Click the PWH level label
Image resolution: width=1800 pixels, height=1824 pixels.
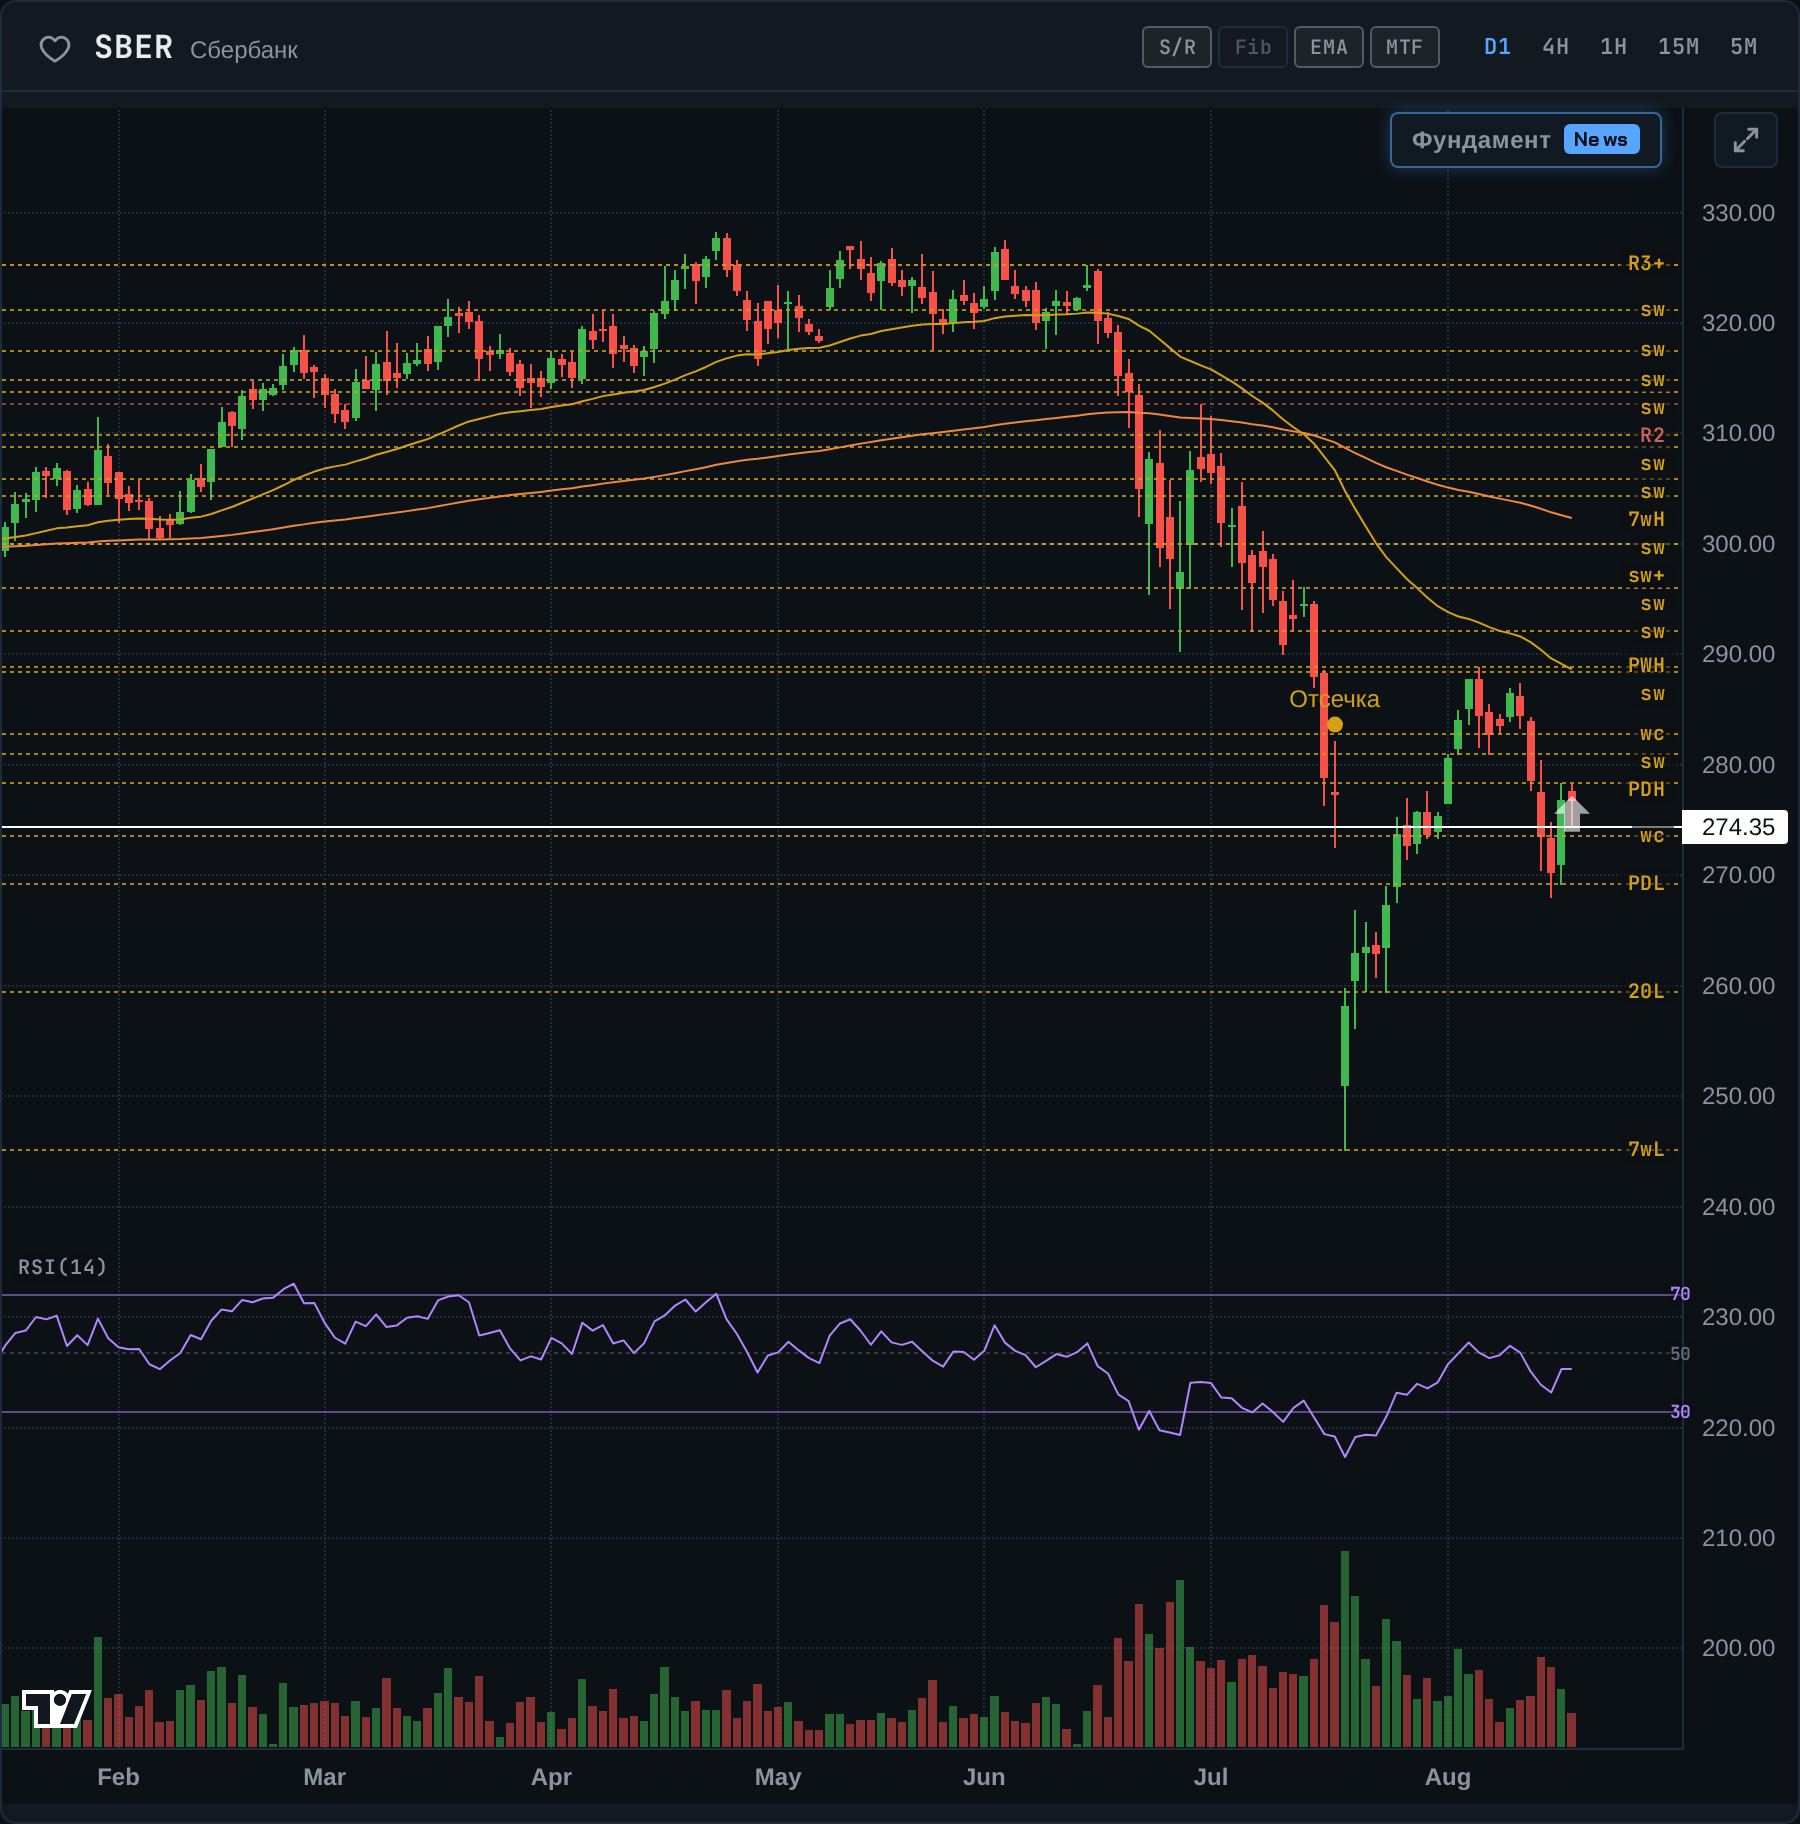(1646, 665)
